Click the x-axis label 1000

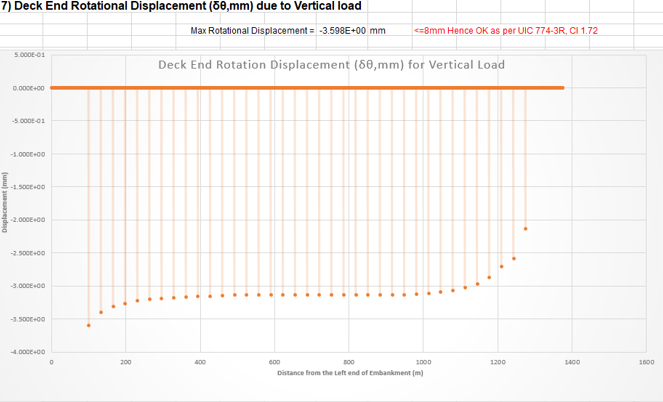click(423, 362)
